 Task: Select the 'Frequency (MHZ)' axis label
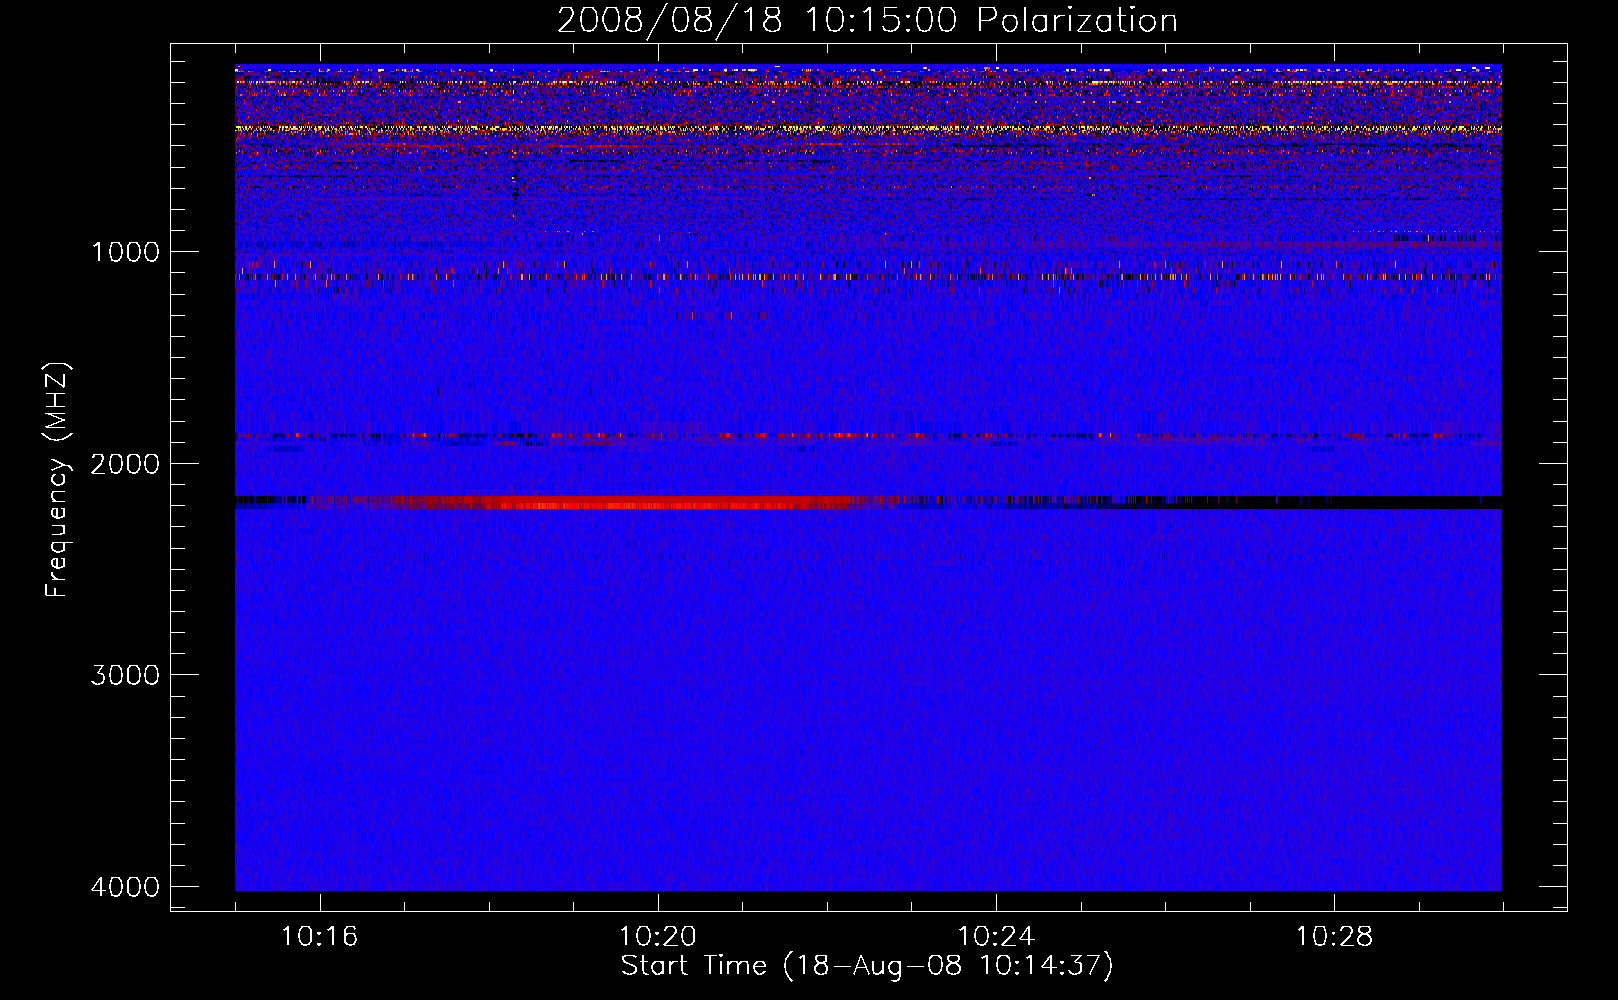pyautogui.click(x=57, y=480)
